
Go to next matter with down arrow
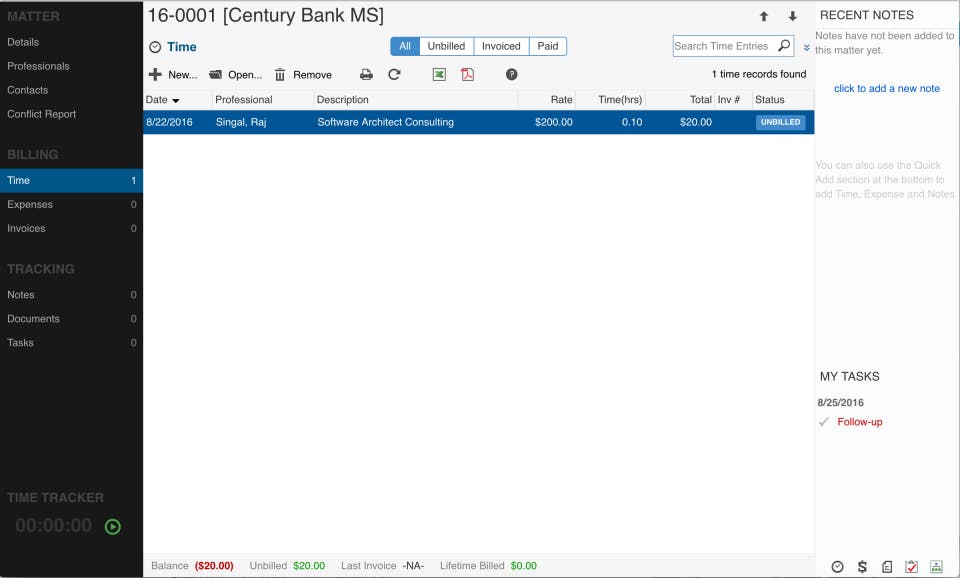pyautogui.click(x=792, y=17)
